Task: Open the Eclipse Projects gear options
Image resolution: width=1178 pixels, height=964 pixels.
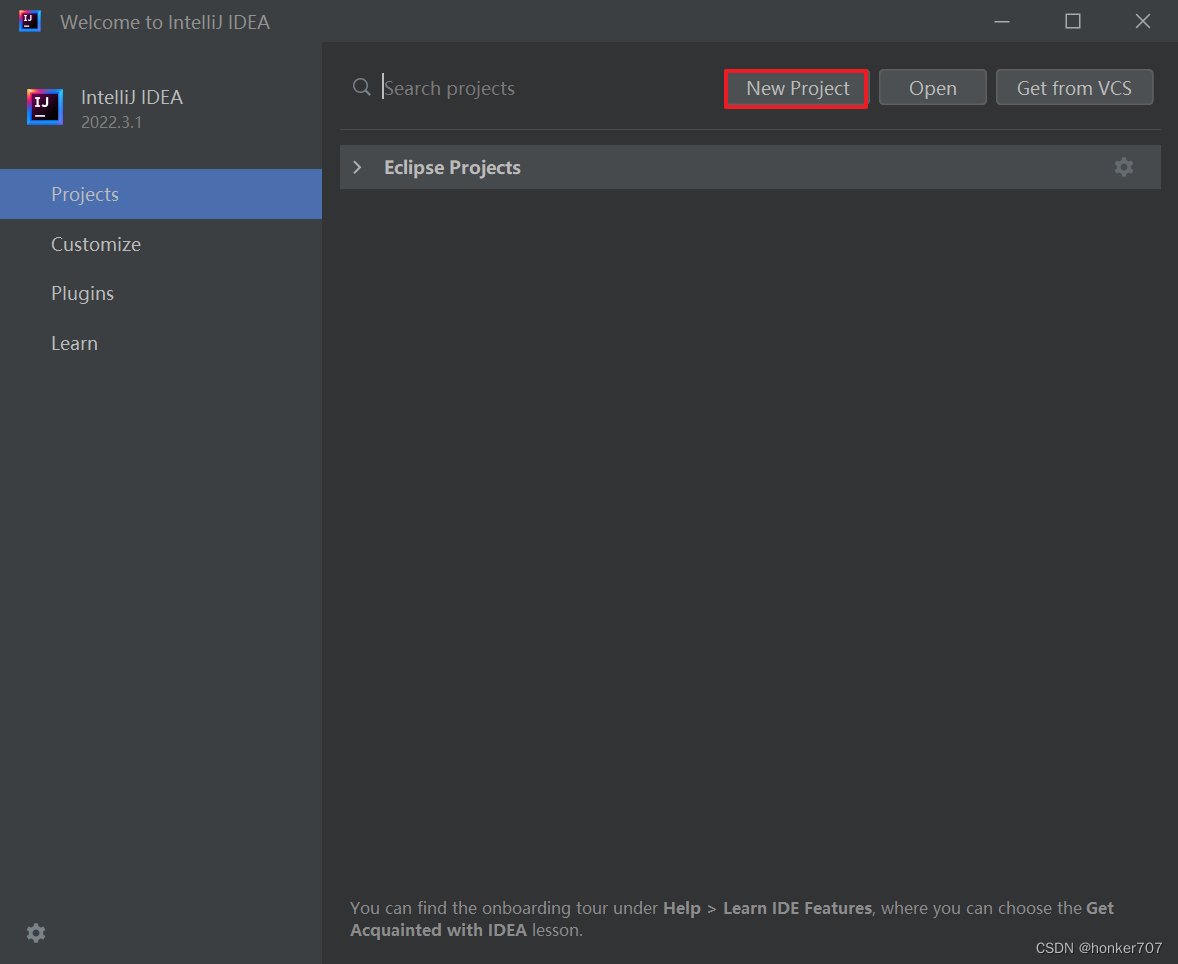Action: click(1124, 167)
